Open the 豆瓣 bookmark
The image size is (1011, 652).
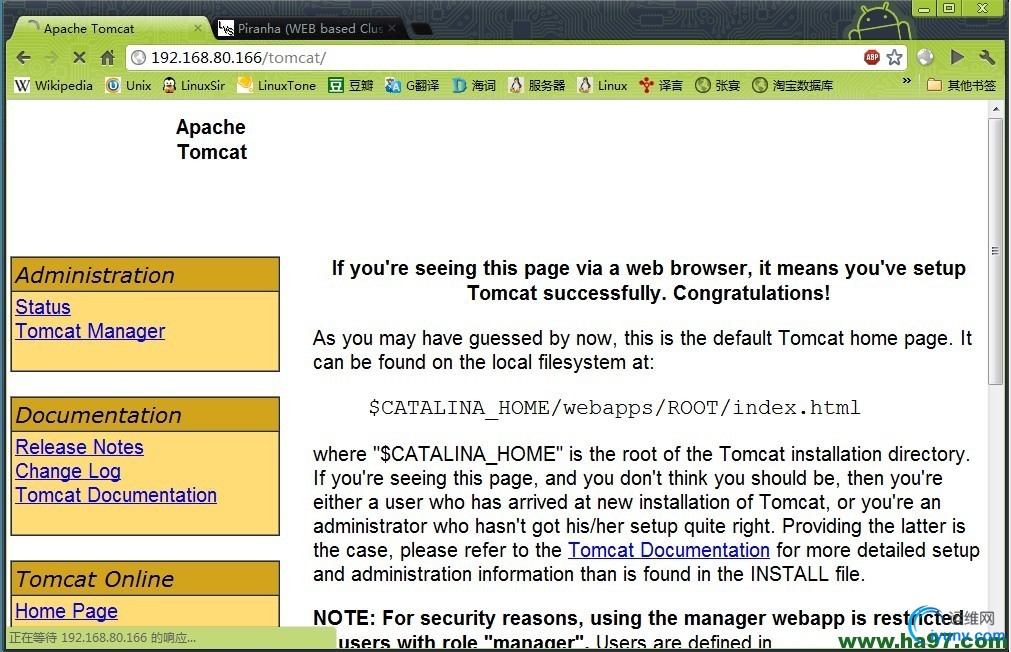pyautogui.click(x=351, y=85)
